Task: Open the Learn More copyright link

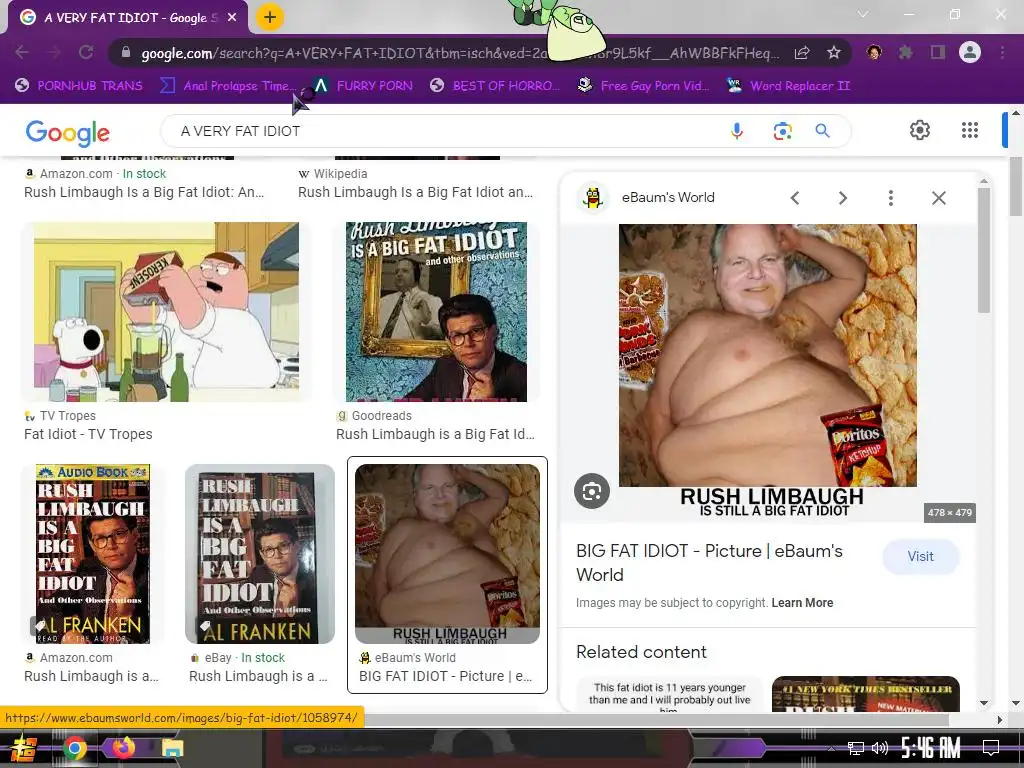Action: pyautogui.click(x=802, y=603)
